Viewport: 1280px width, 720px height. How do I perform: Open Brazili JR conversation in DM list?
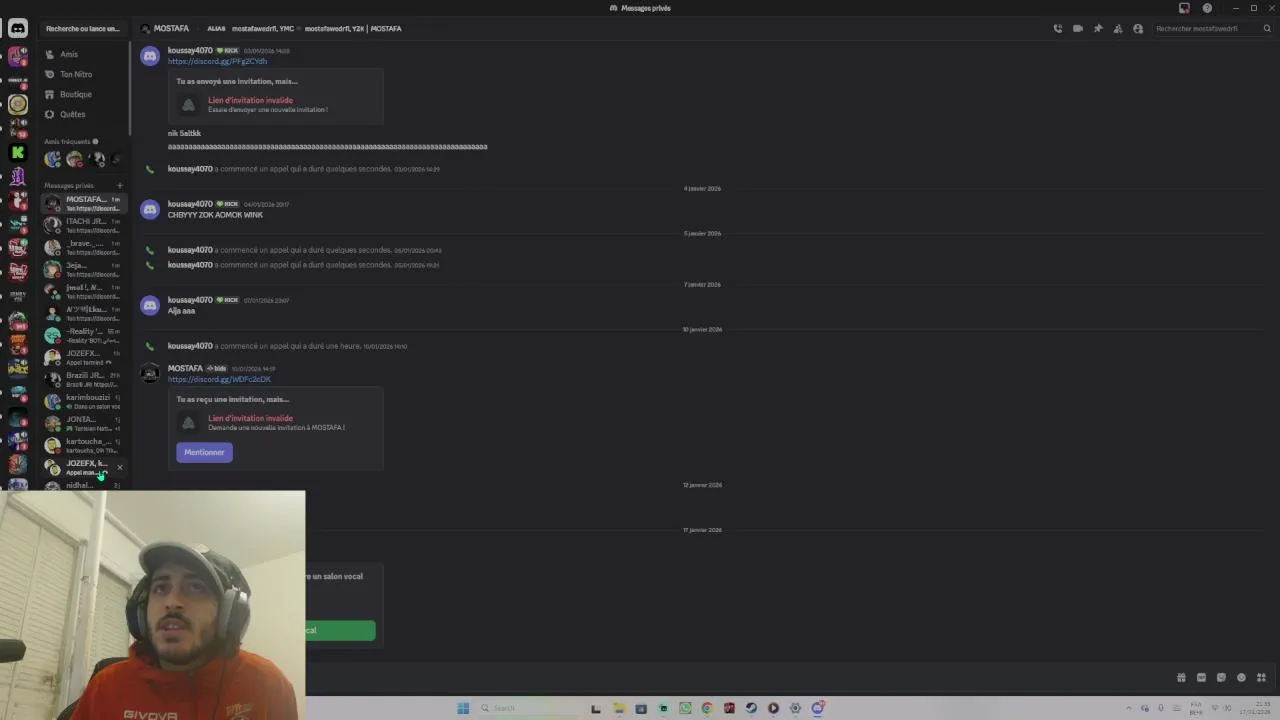point(85,379)
